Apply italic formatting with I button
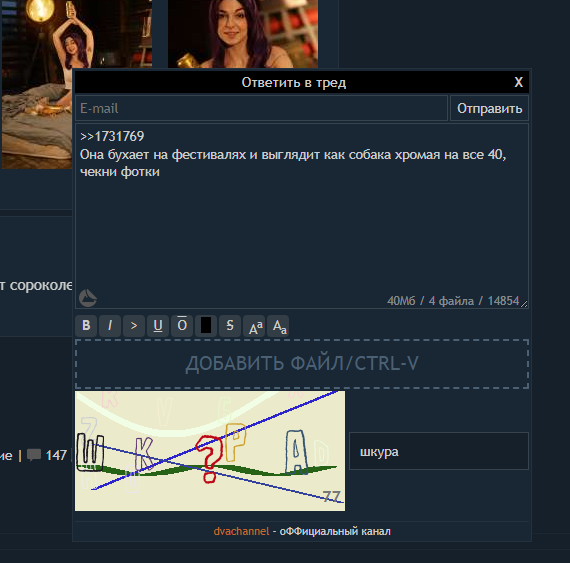The height and width of the screenshot is (563, 570). tap(110, 326)
